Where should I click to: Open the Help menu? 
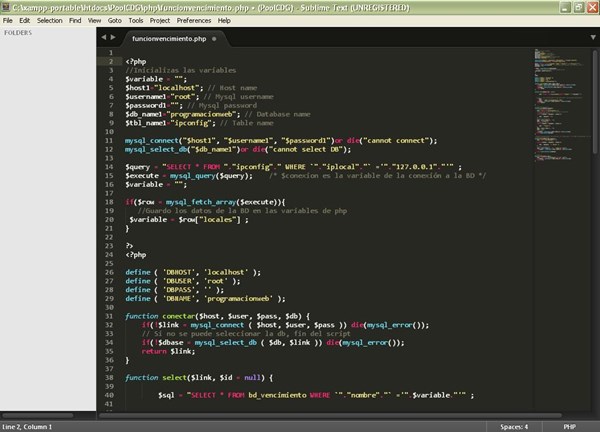pyautogui.click(x=224, y=20)
